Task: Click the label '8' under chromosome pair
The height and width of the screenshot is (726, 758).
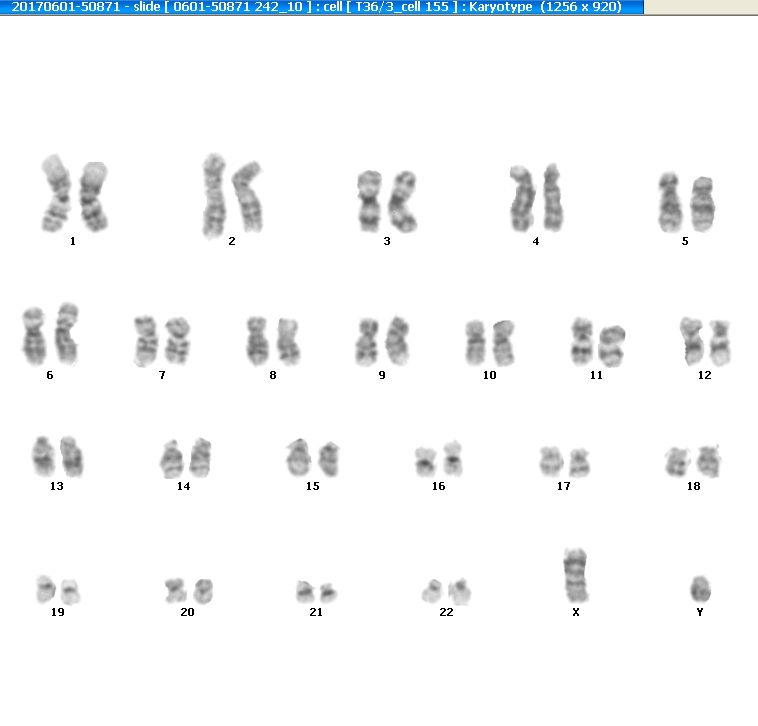Action: point(273,375)
